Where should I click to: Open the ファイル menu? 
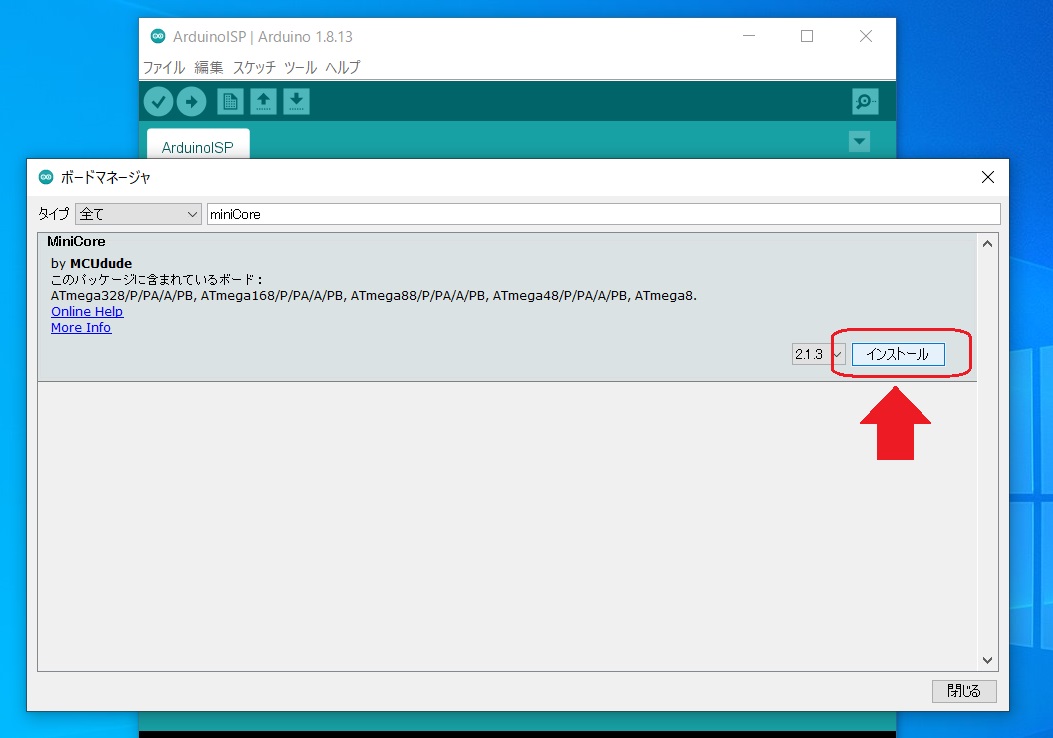coord(164,68)
